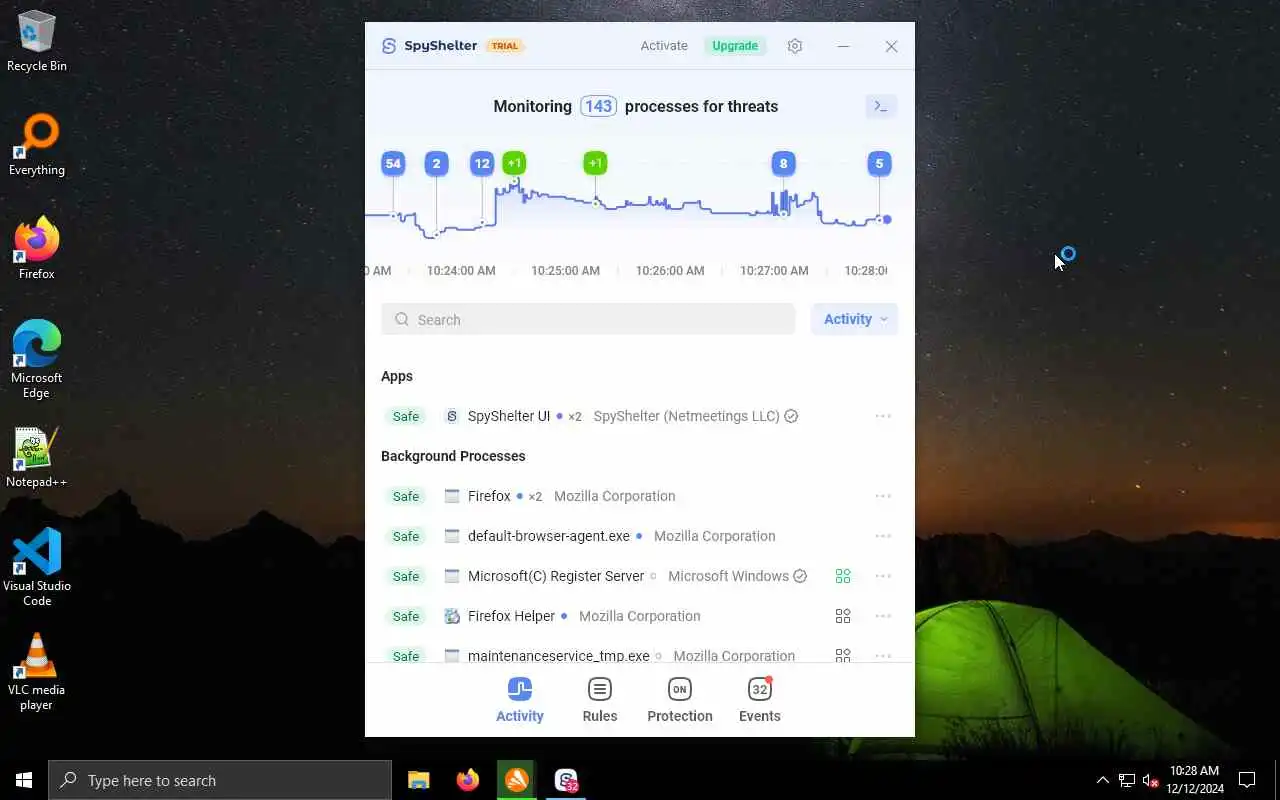
Task: Open File Explorer from the taskbar
Action: pyautogui.click(x=419, y=780)
